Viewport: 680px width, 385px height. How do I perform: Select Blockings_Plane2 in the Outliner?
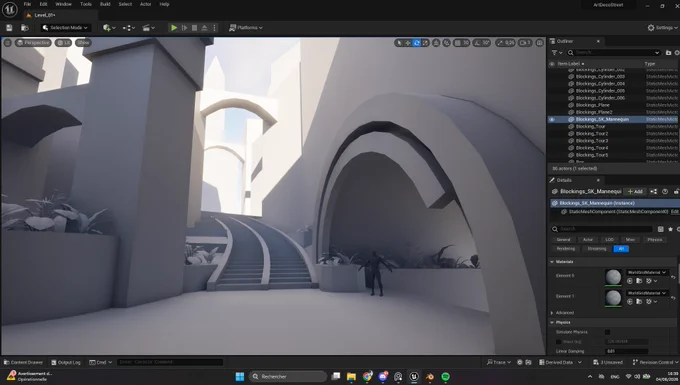[594, 112]
